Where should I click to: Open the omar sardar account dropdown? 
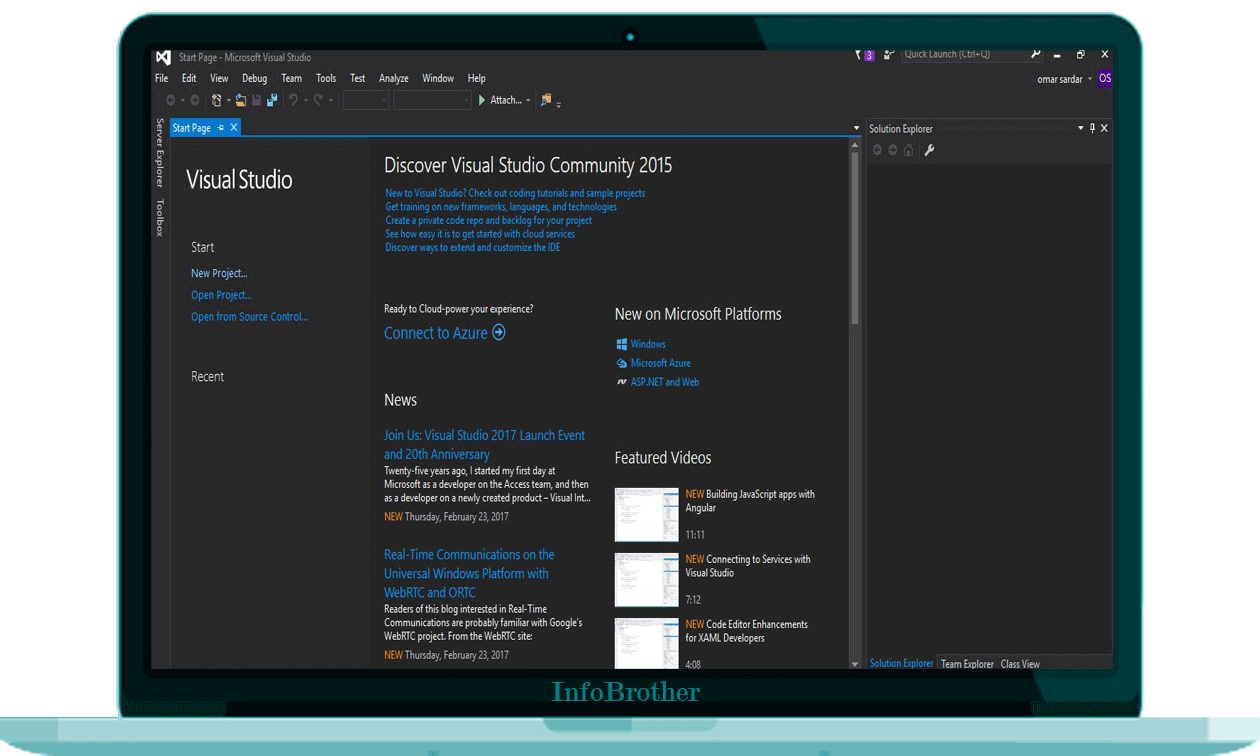[1090, 79]
